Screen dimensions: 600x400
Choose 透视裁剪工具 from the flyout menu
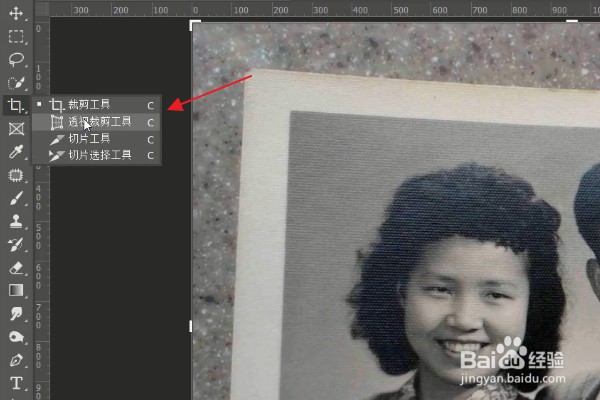(96, 122)
